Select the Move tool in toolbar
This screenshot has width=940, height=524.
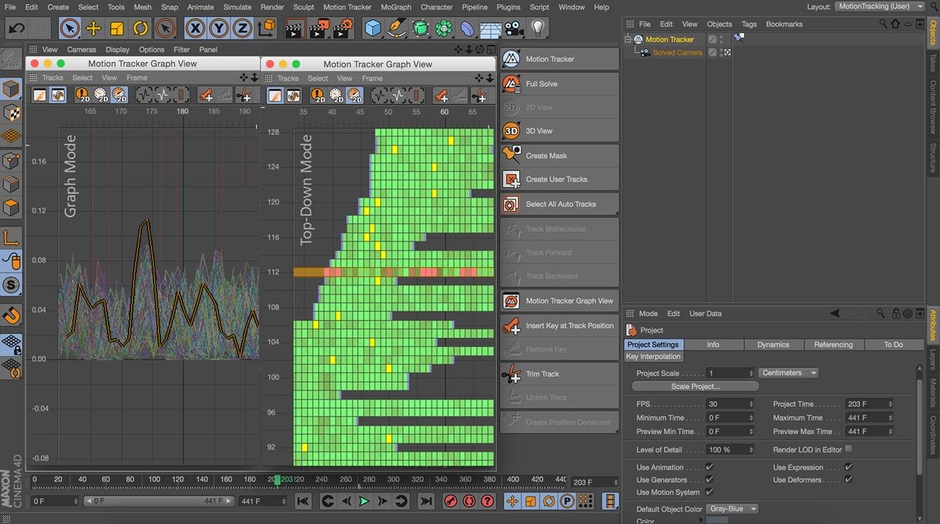(x=93, y=28)
